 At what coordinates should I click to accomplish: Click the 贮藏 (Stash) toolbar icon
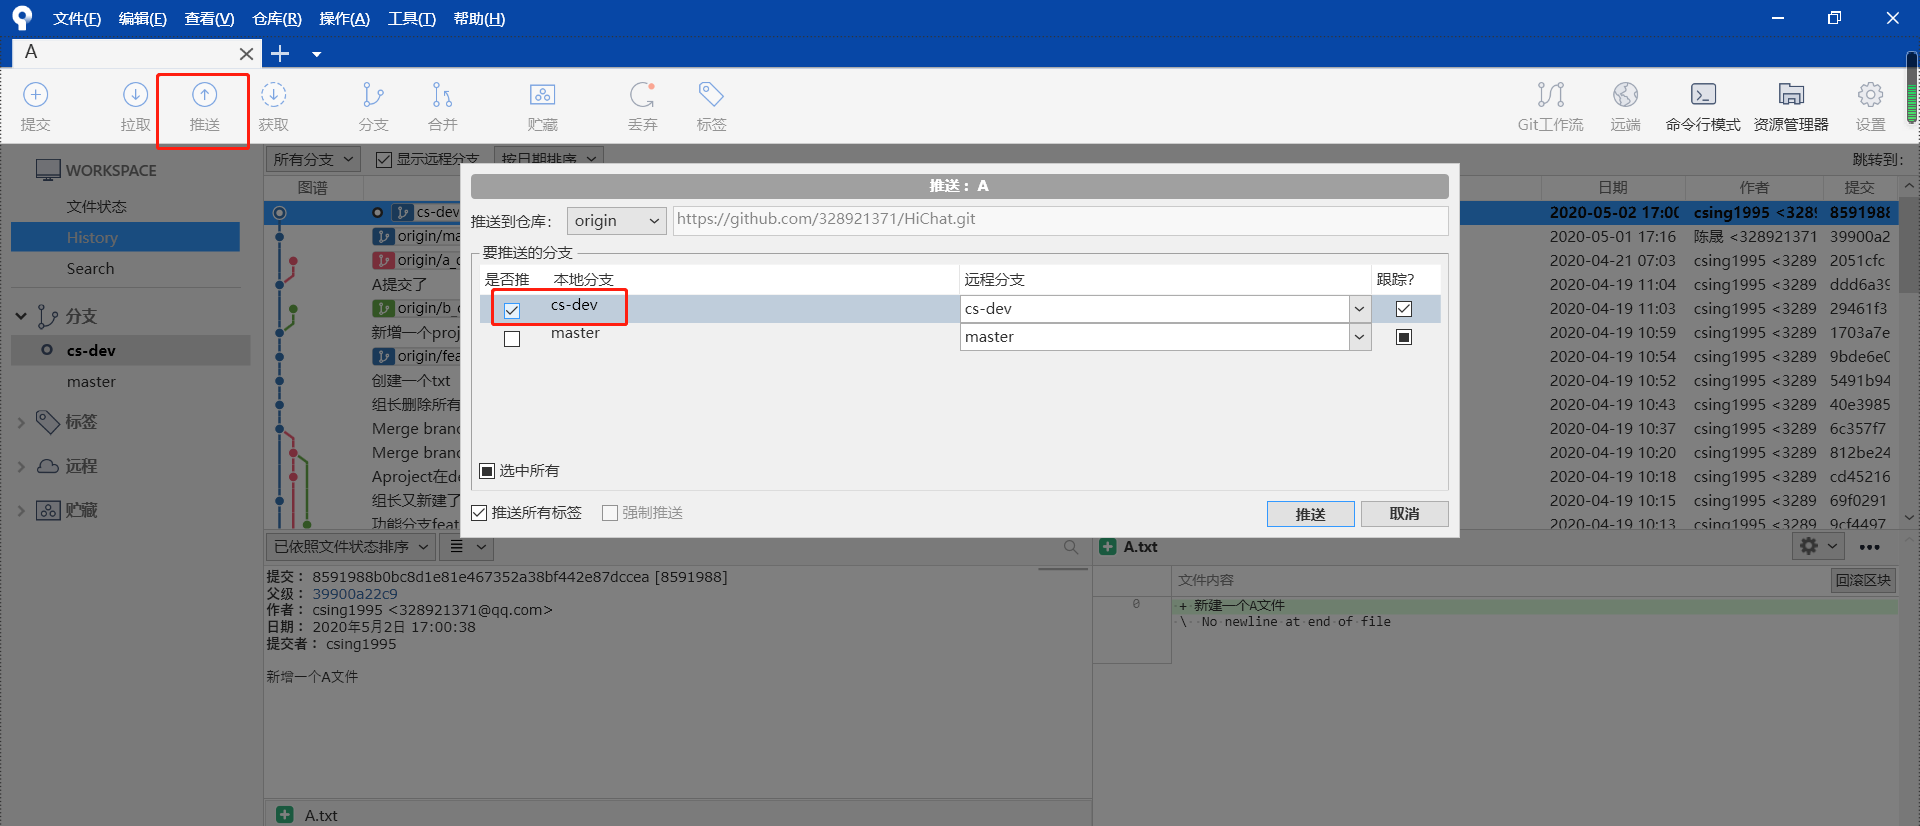(542, 95)
